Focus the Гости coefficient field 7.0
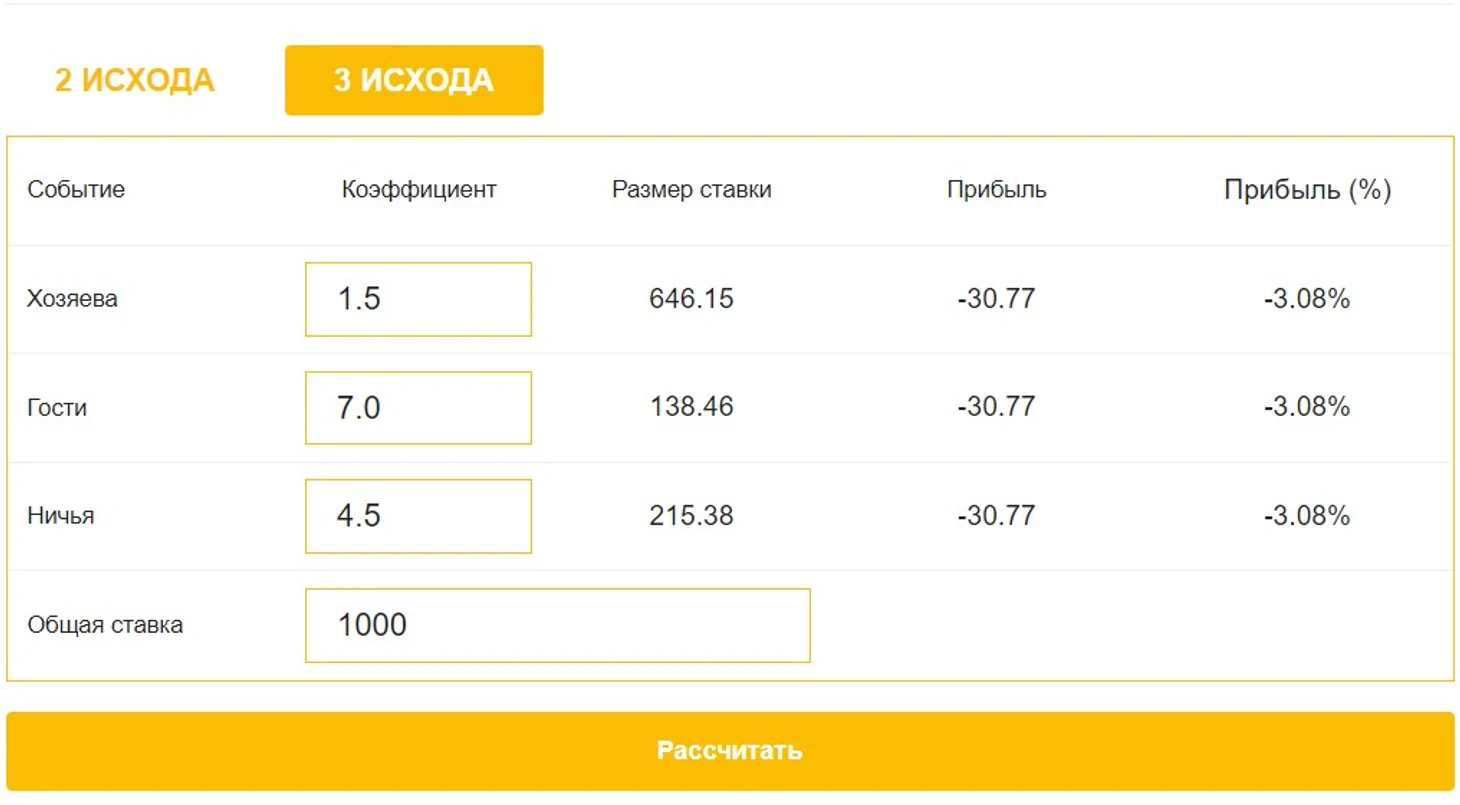 point(418,408)
